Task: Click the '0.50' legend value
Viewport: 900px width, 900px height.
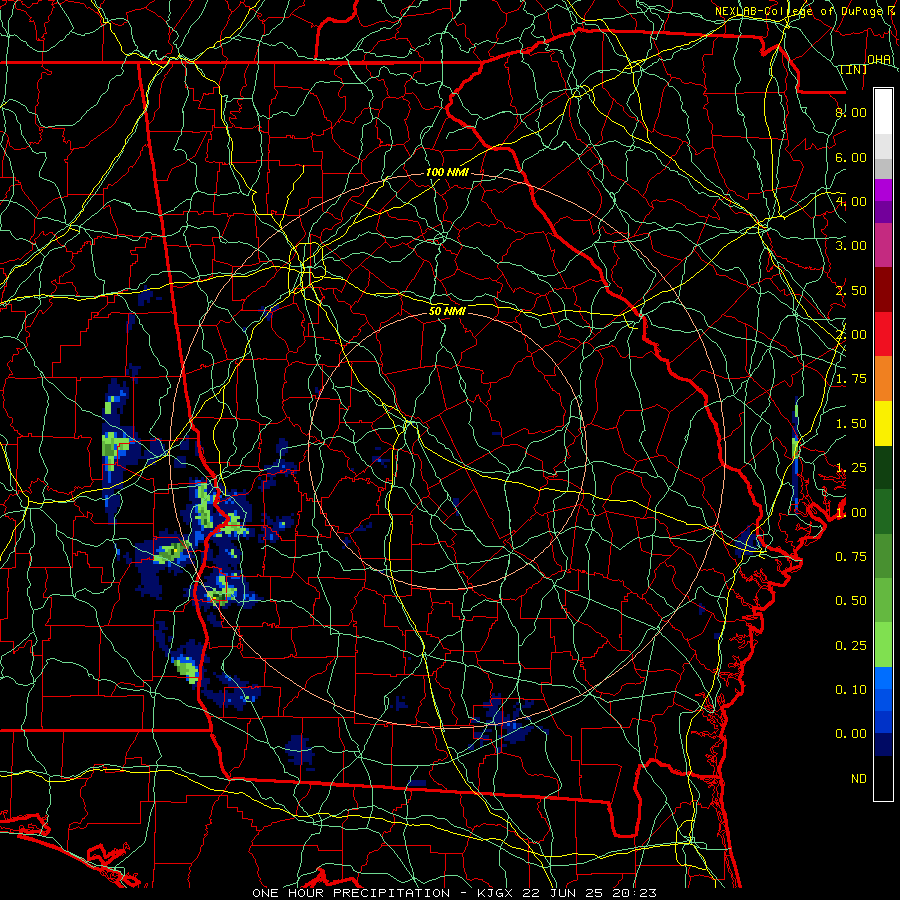Action: click(851, 601)
